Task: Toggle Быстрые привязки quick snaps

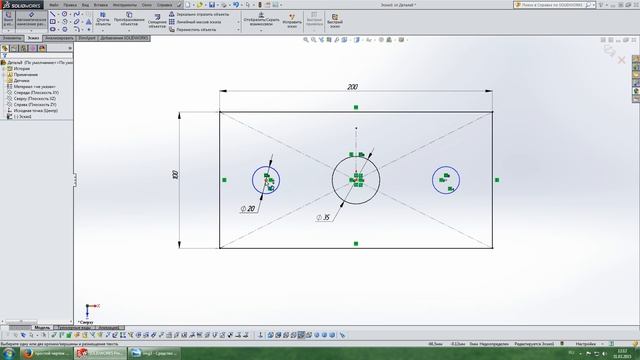Action: pos(314,20)
